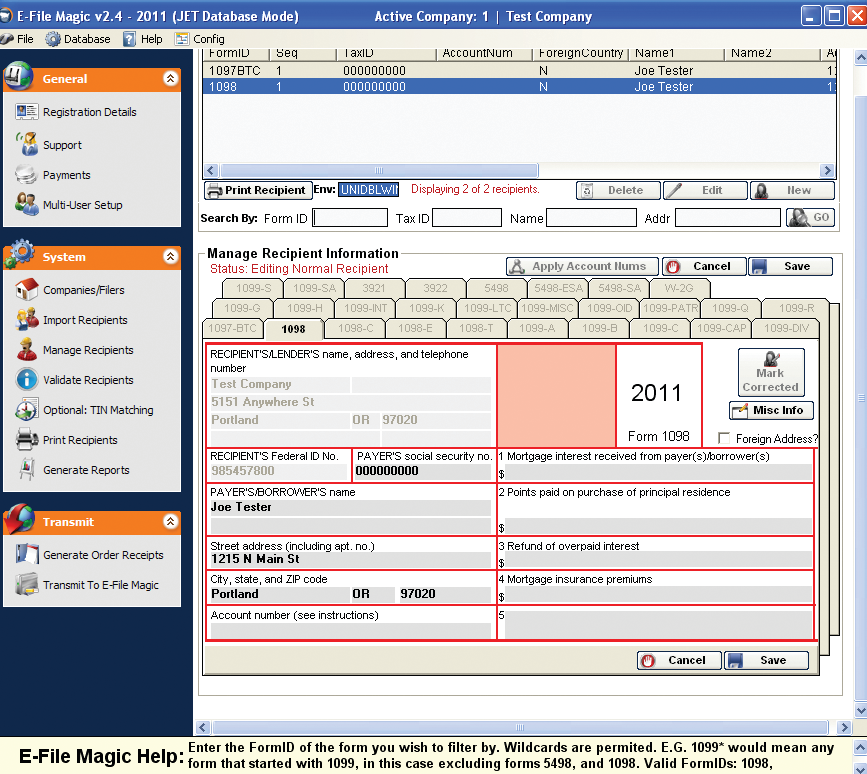Open Support from the sidebar icon
This screenshot has width=867, height=774.
[x=26, y=144]
